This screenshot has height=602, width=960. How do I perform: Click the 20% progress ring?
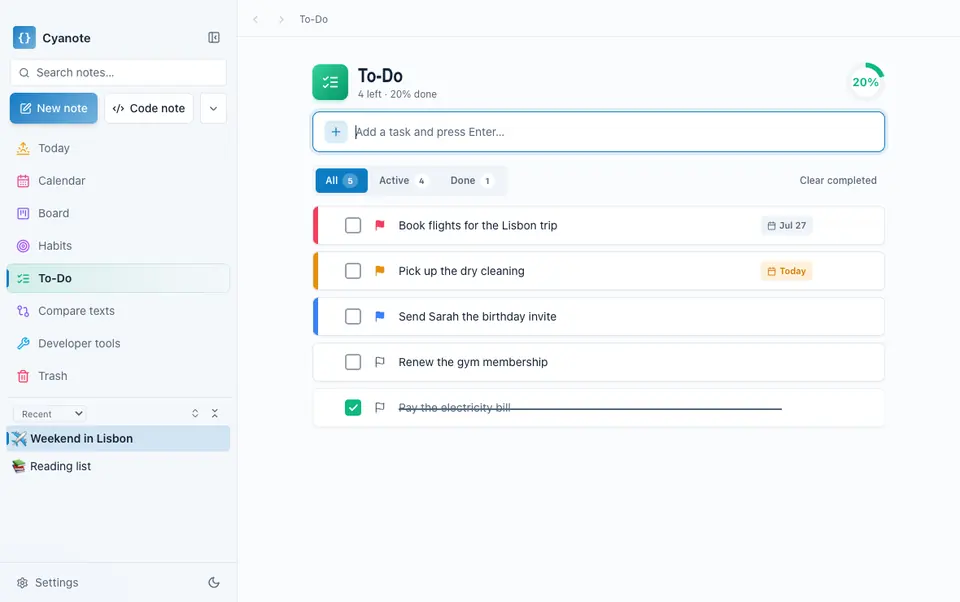pyautogui.click(x=865, y=82)
